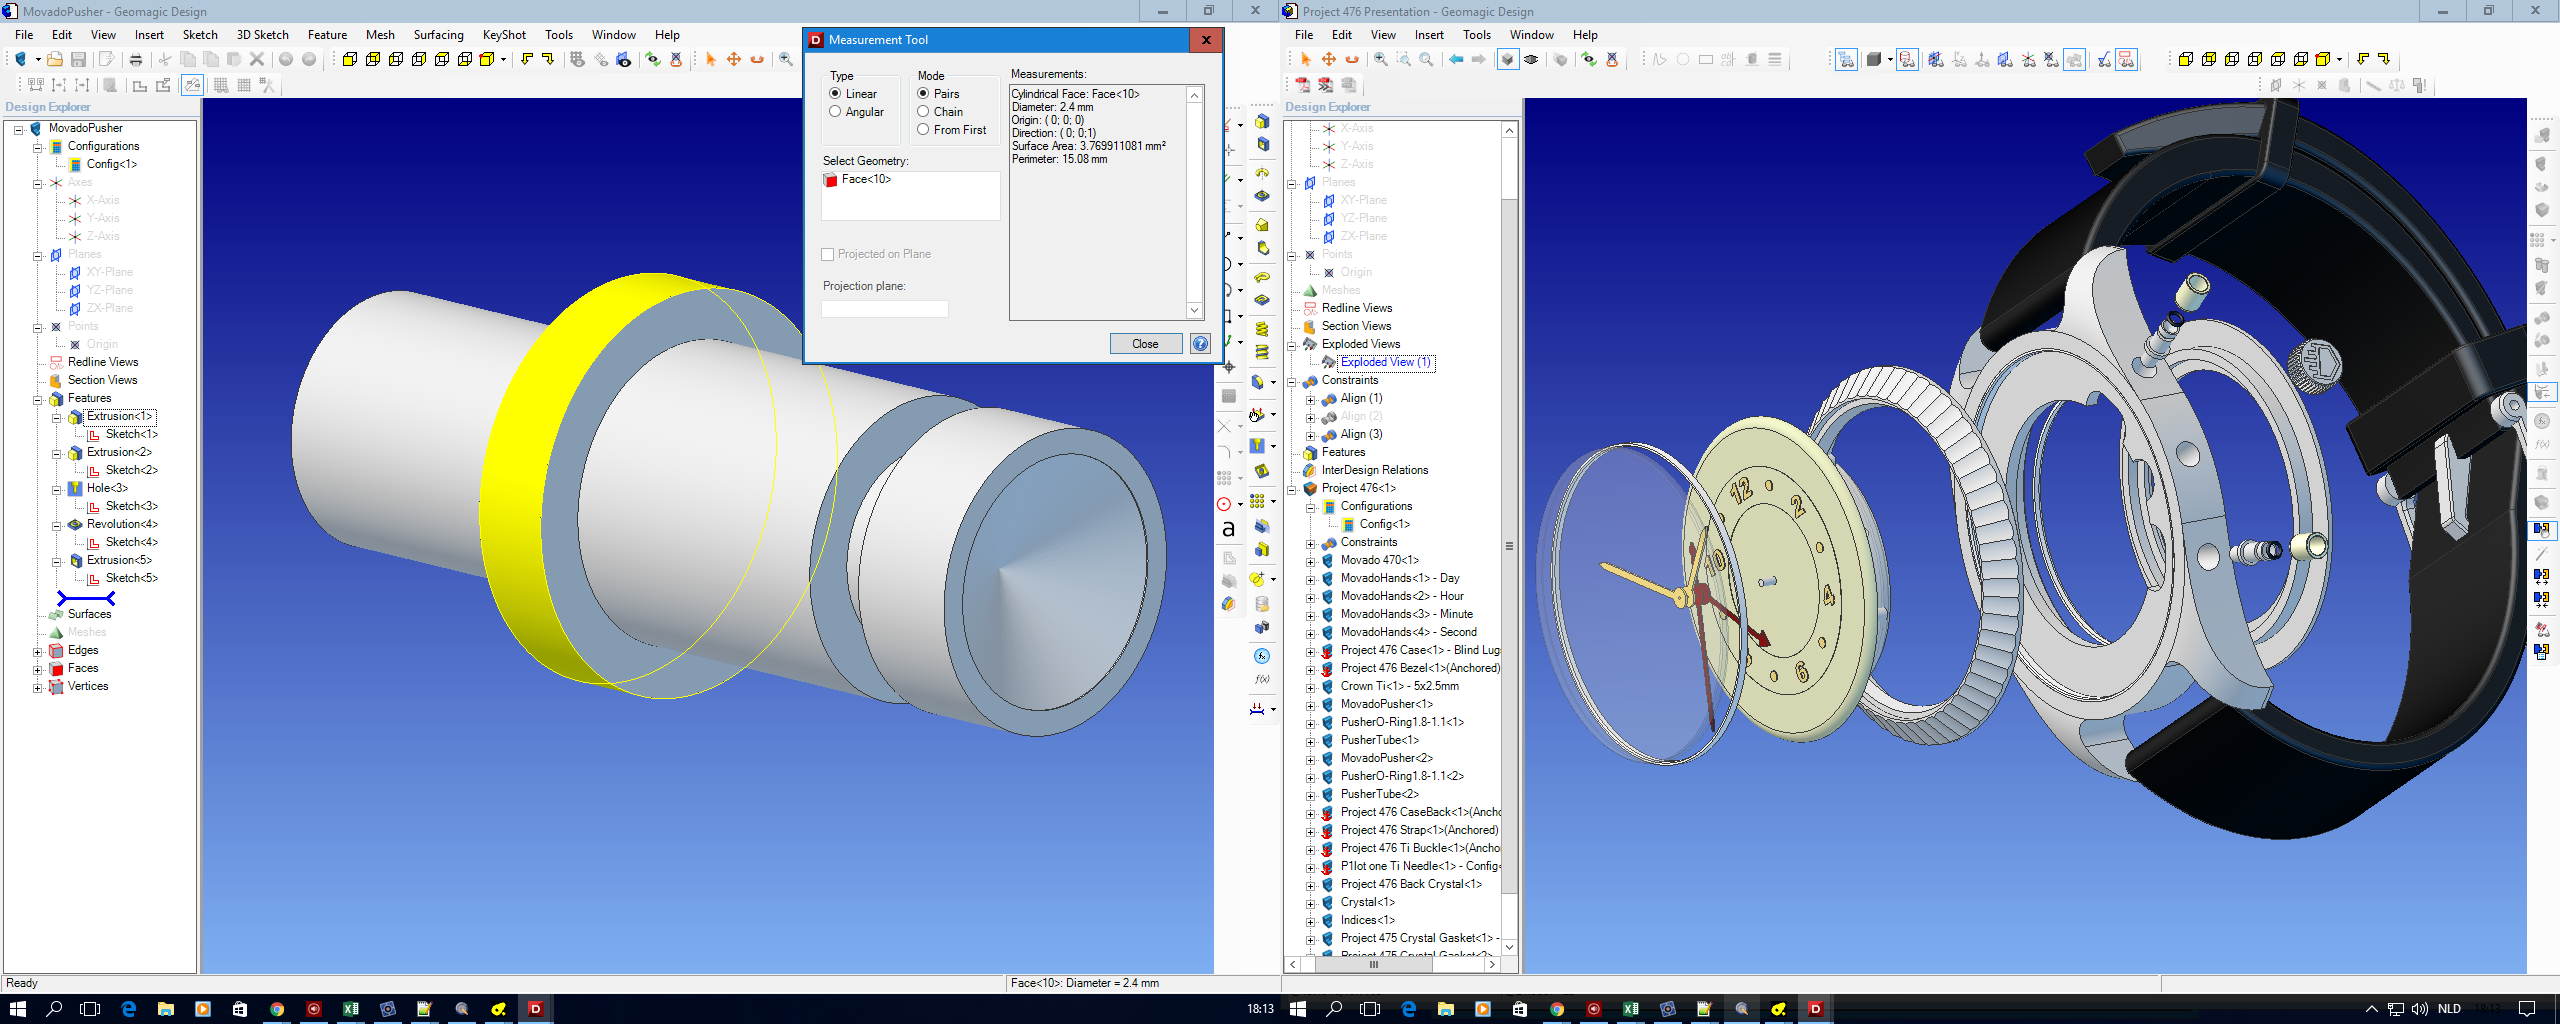This screenshot has height=1024, width=2560.
Task: Expand the Faces node in MovadoPusher explorer
Action: tap(38, 669)
